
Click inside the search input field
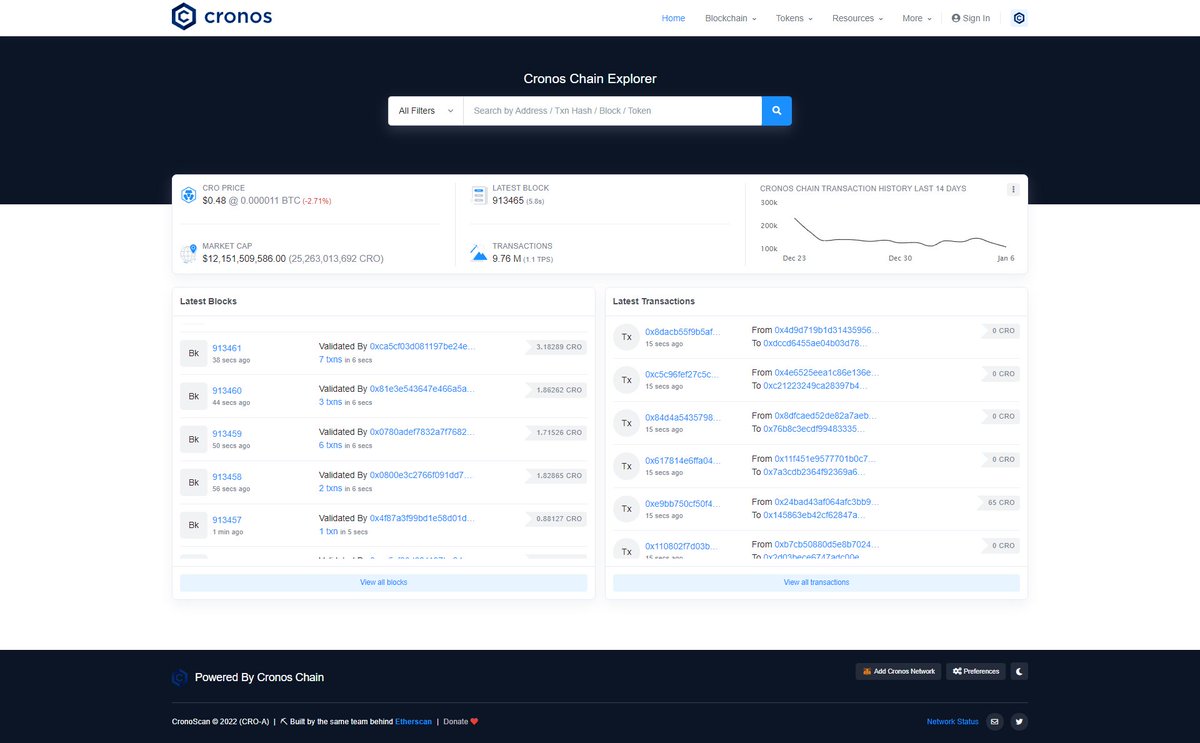click(600, 110)
